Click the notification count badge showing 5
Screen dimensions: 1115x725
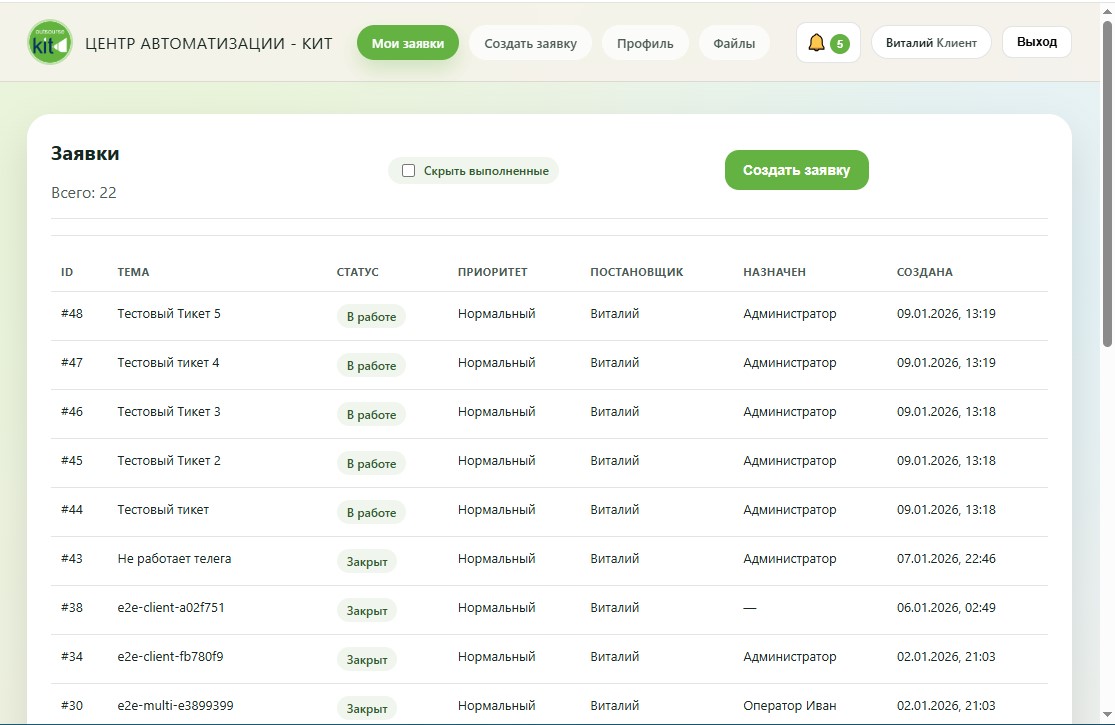pyautogui.click(x=840, y=44)
